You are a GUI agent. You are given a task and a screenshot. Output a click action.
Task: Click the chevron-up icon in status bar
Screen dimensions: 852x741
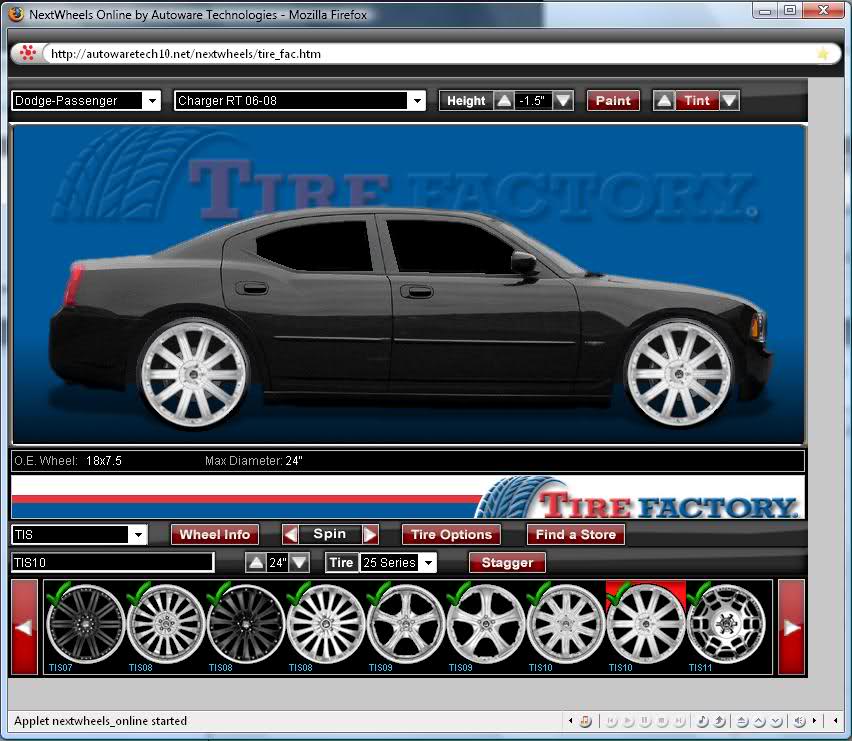[x=759, y=721]
